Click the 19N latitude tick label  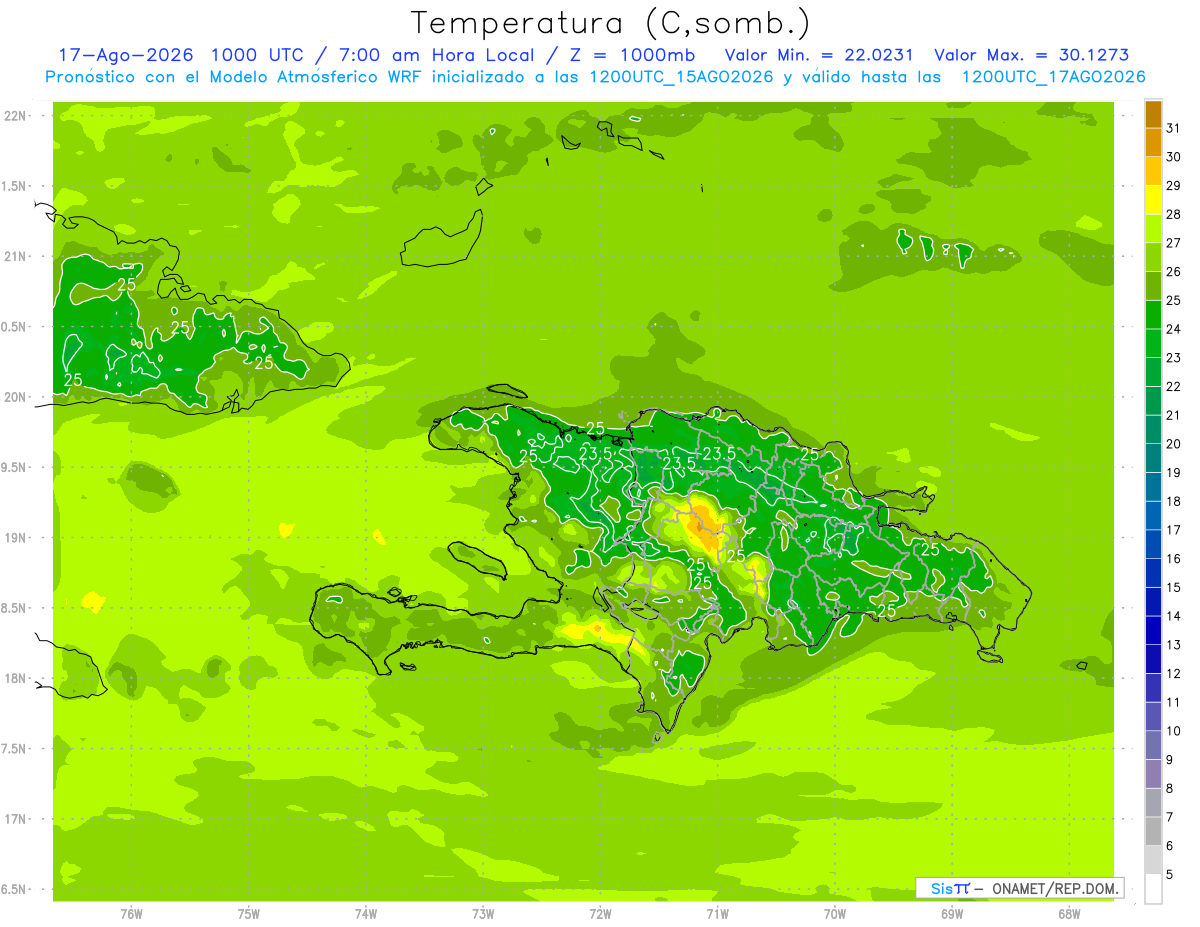tap(16, 538)
